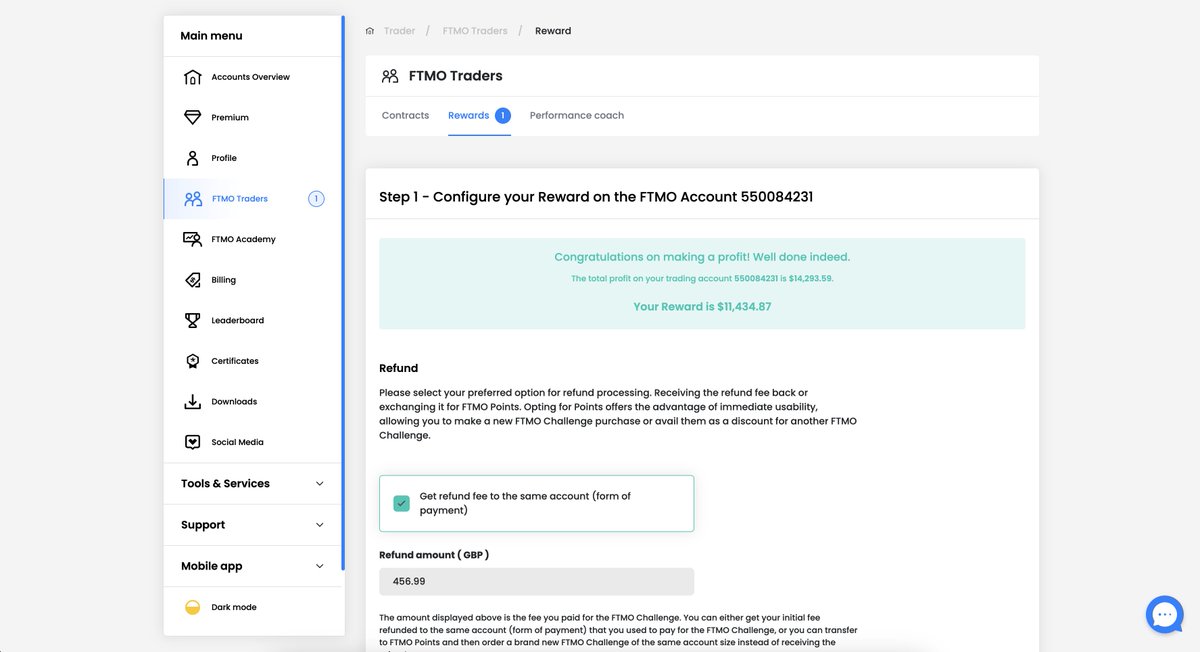Expand the Support section
1200x652 pixels.
(253, 525)
